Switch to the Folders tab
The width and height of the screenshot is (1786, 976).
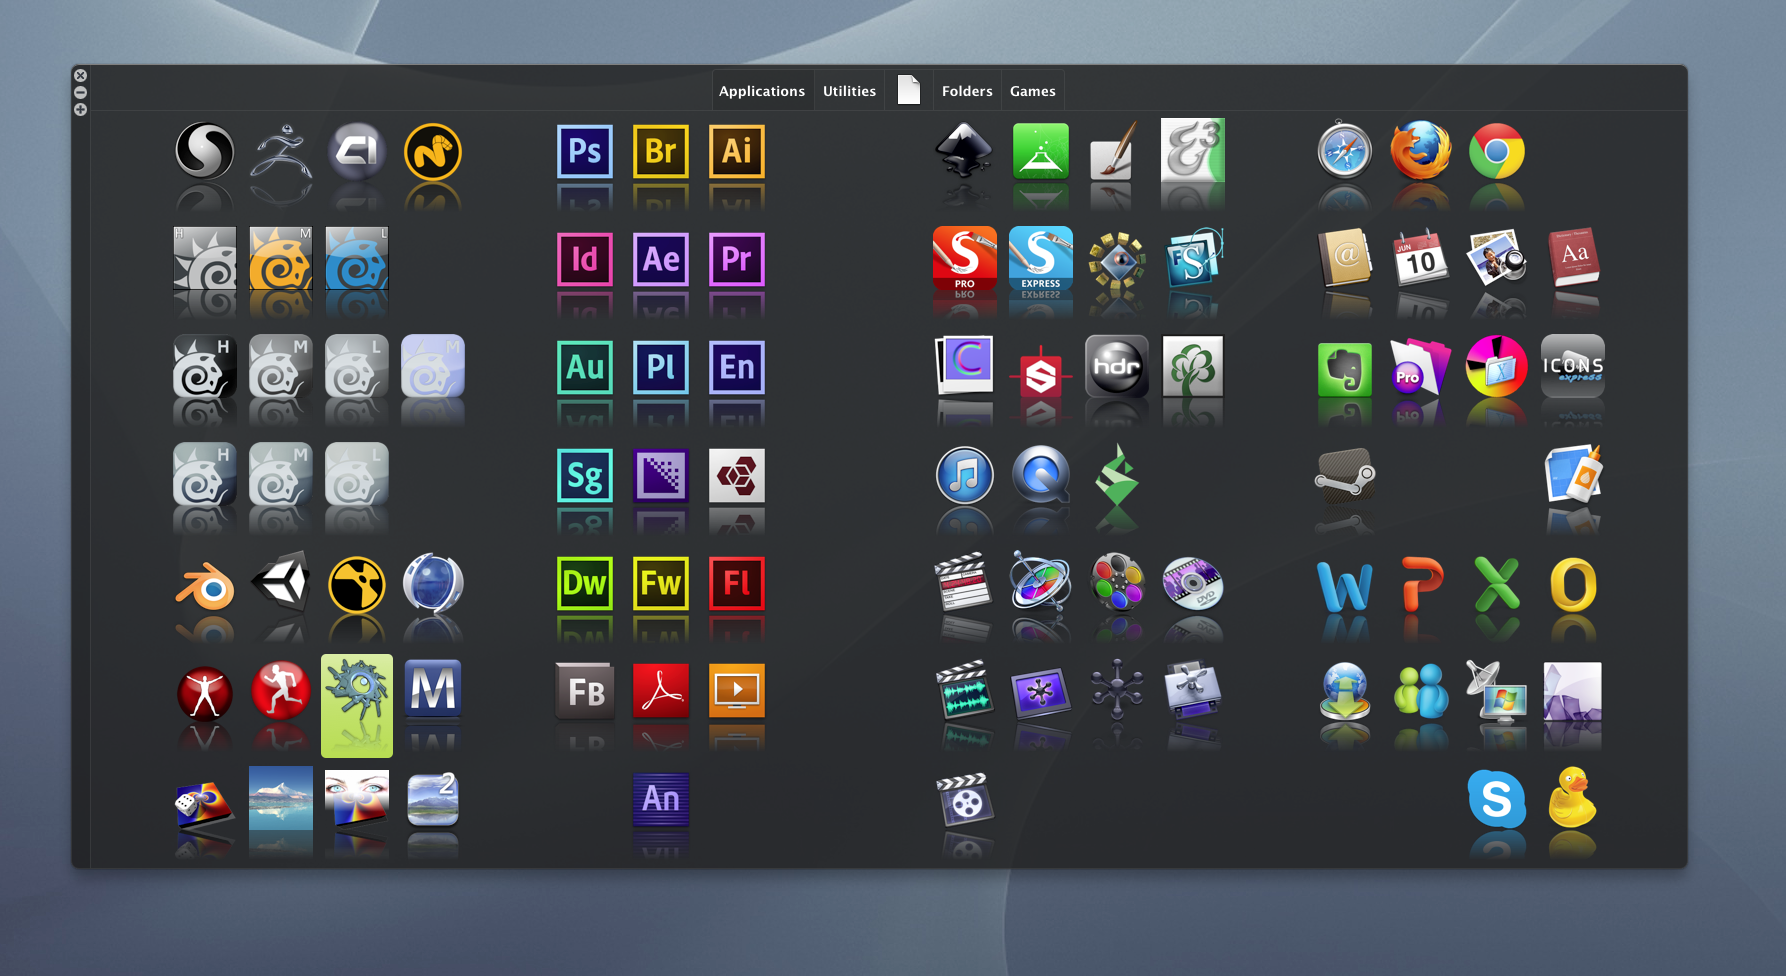point(967,91)
